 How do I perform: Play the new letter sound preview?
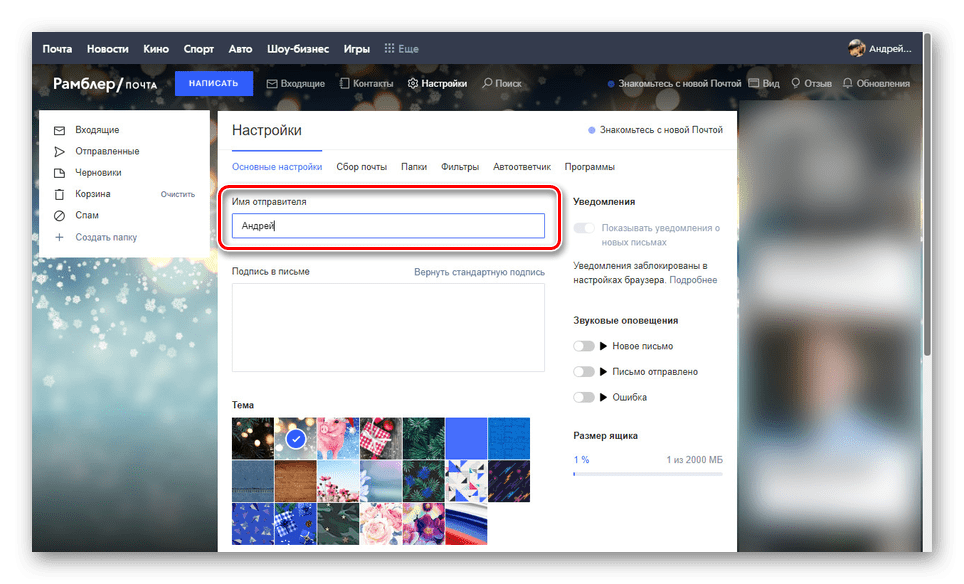(x=603, y=346)
